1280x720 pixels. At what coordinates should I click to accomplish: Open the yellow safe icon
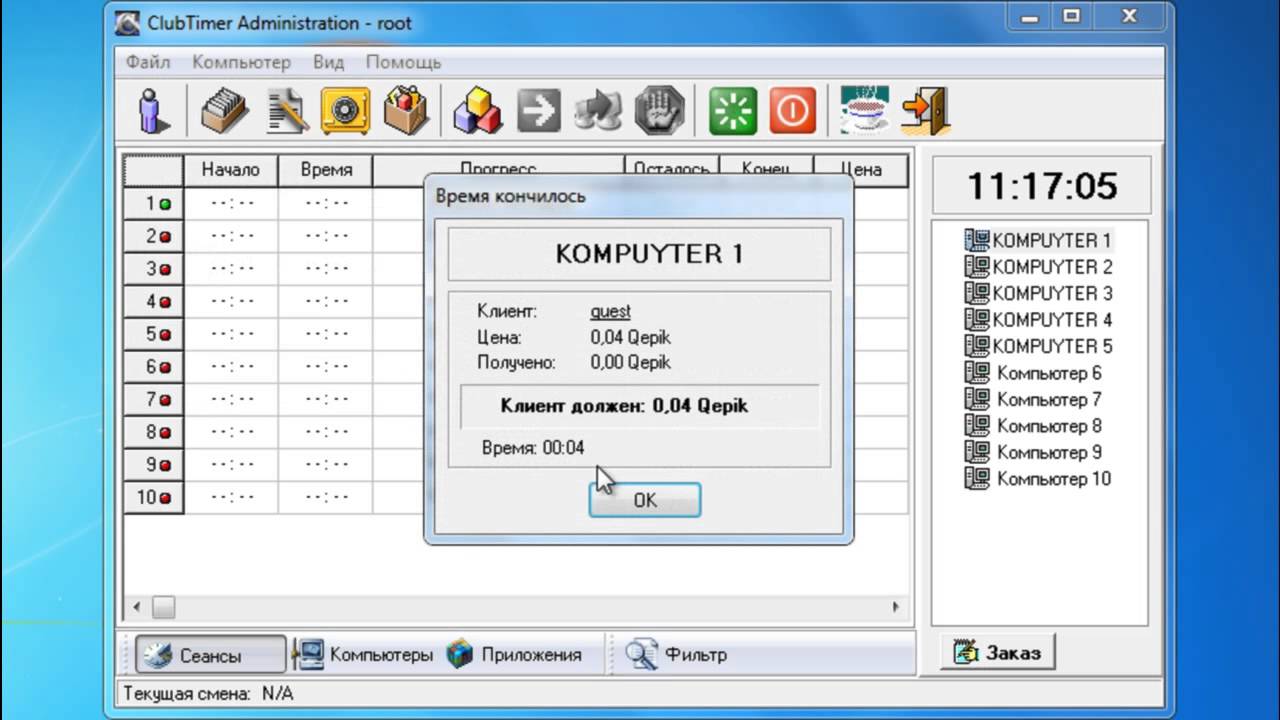pyautogui.click(x=345, y=110)
